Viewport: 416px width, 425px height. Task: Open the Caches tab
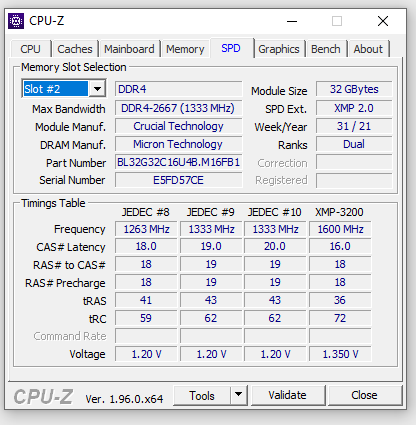(x=75, y=49)
